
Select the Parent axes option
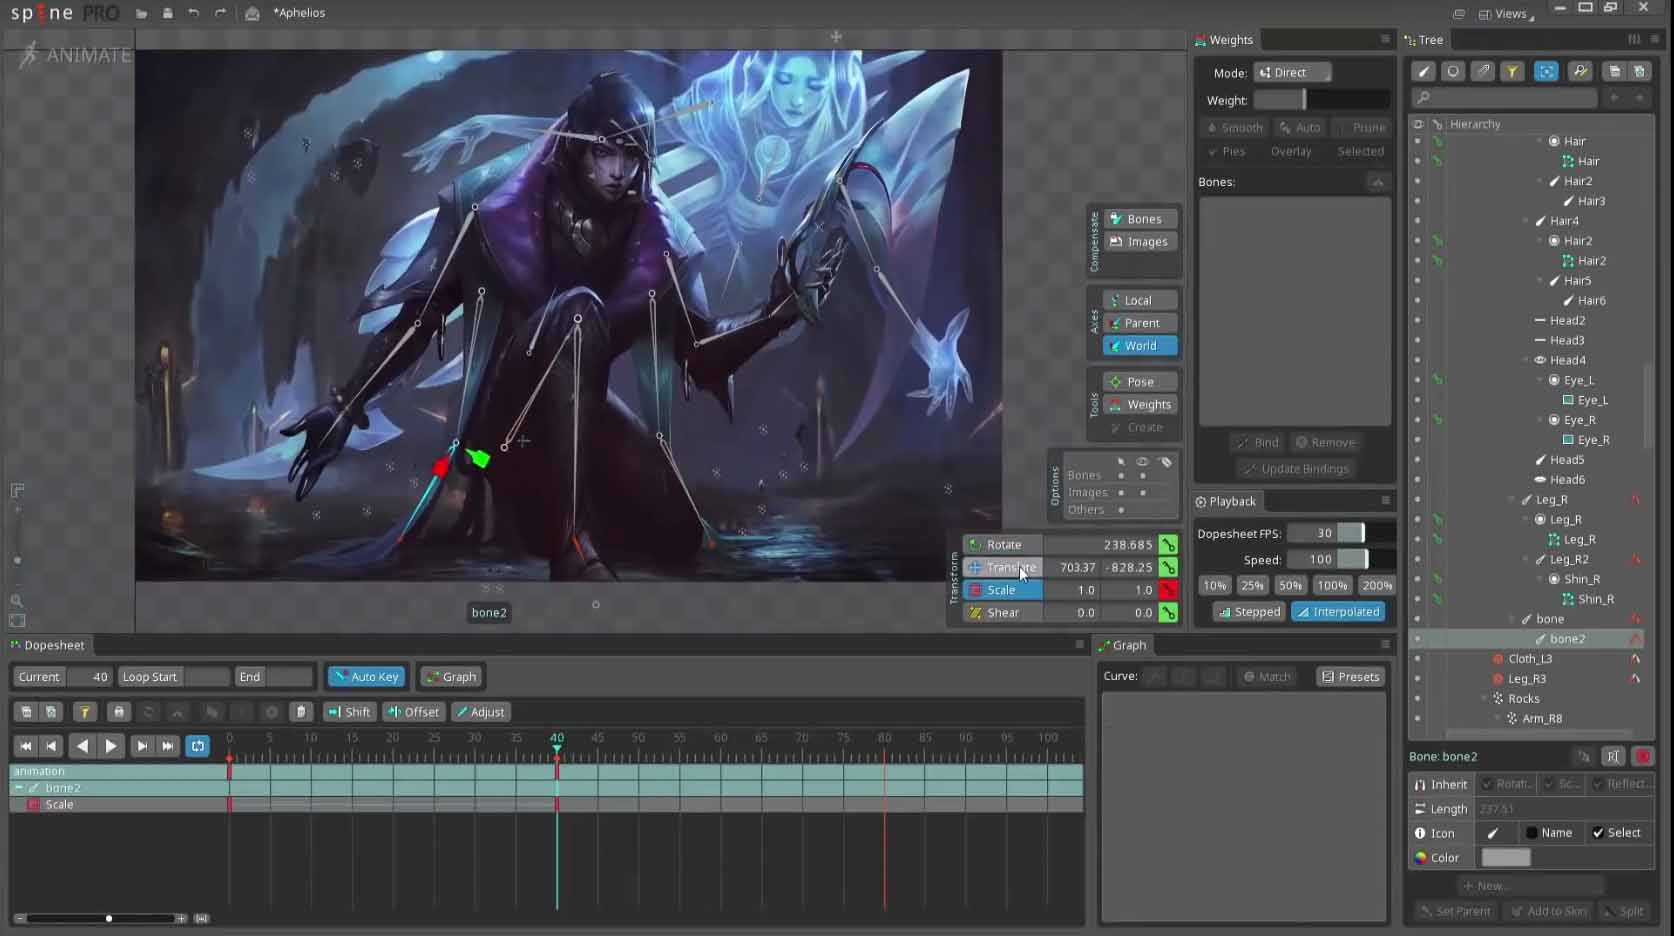pos(1140,323)
